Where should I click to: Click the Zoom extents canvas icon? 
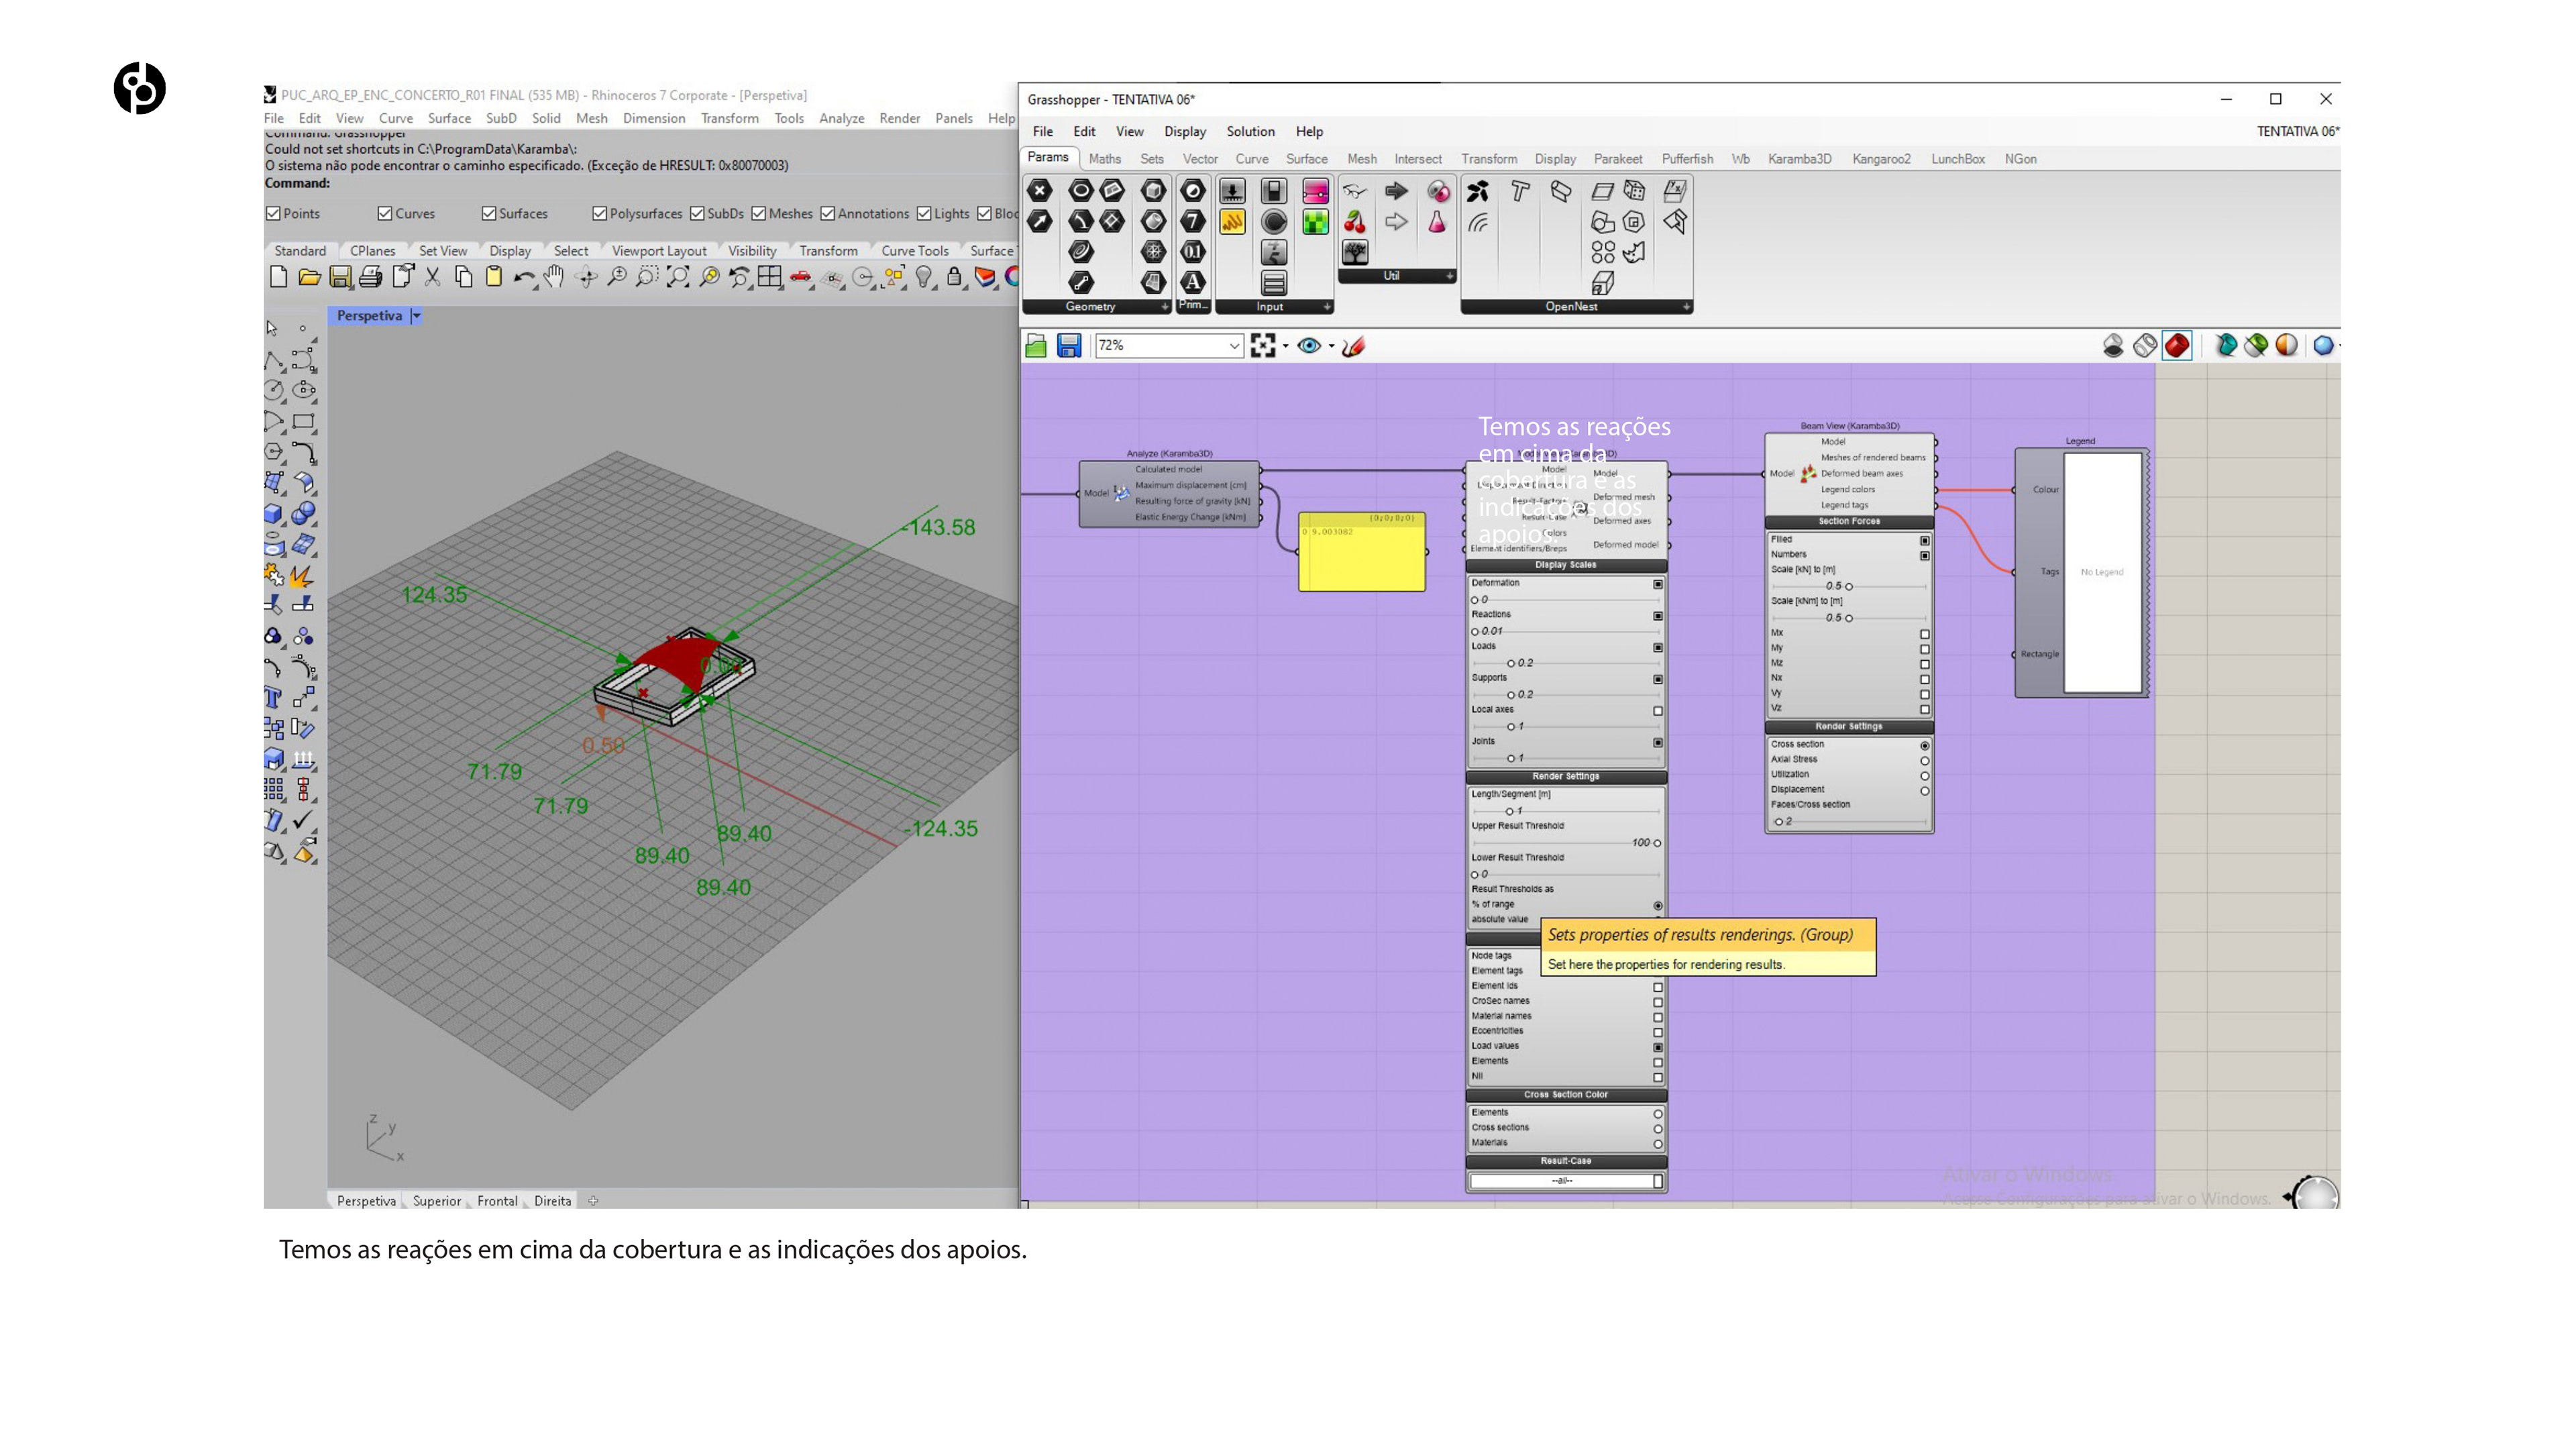pos(1262,346)
